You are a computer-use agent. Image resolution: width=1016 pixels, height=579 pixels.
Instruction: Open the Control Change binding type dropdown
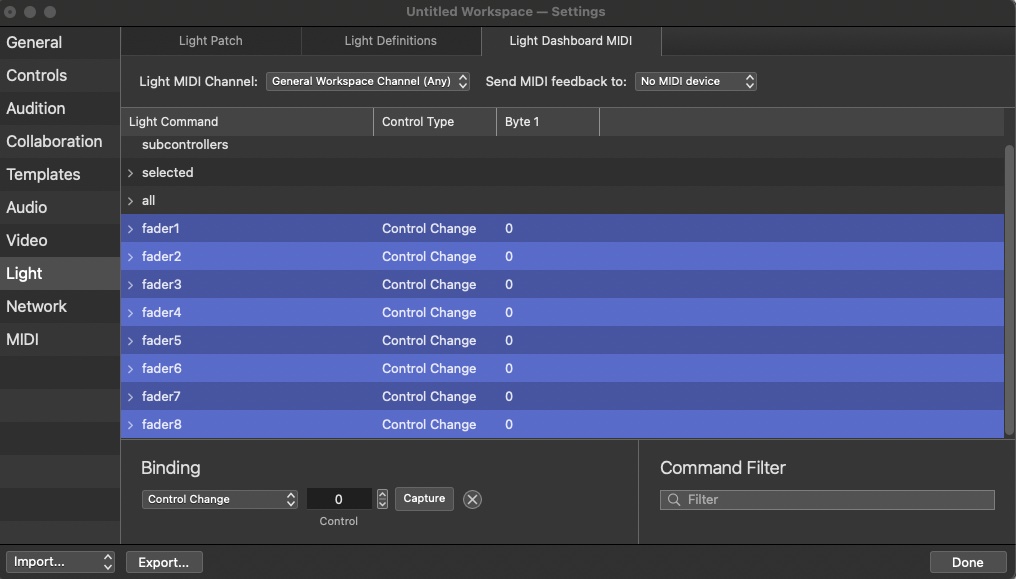[x=220, y=499]
